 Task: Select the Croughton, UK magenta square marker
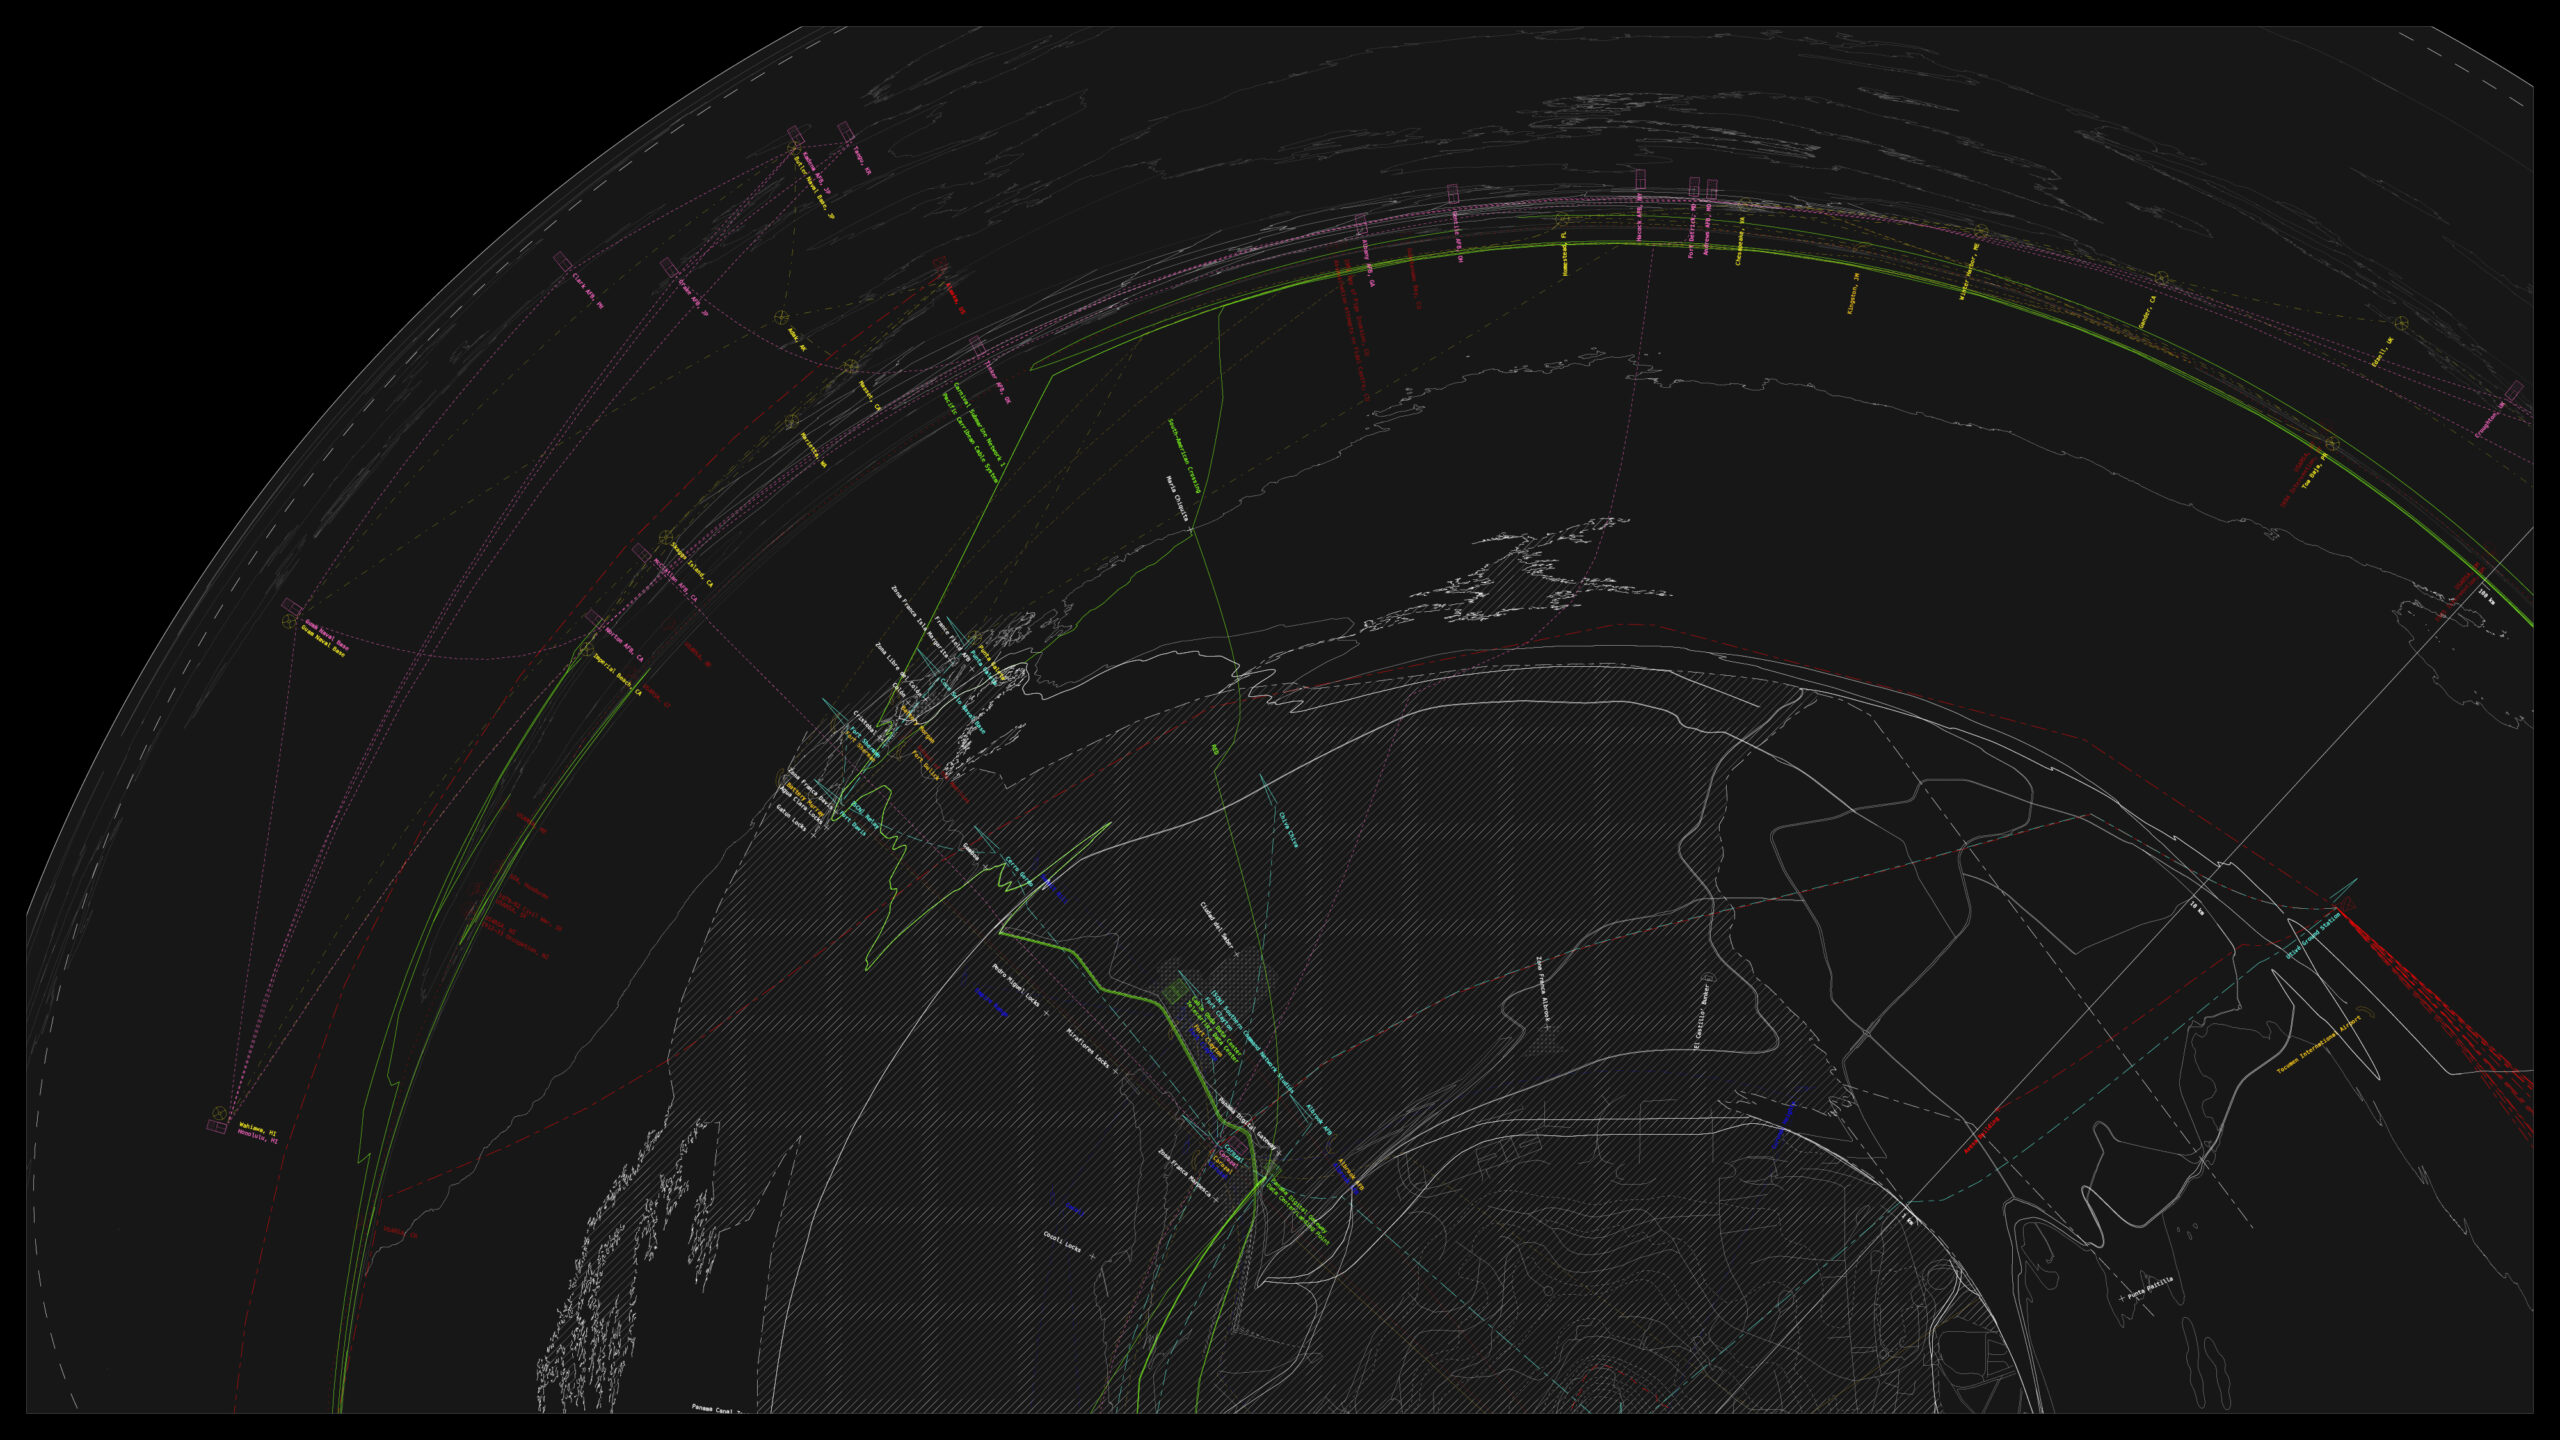[x=2514, y=391]
